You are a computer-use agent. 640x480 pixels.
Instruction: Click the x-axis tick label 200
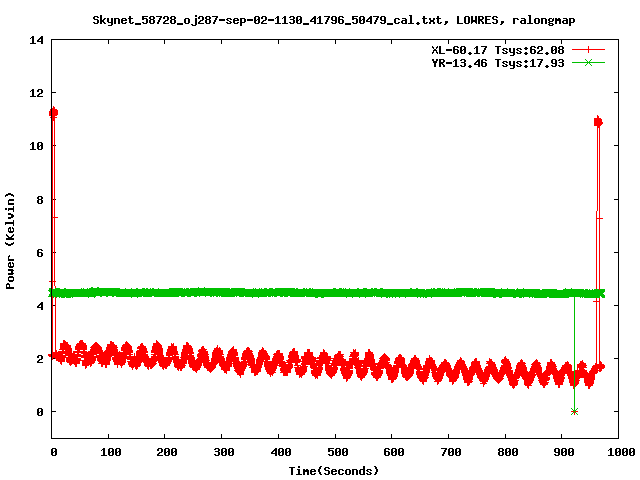coord(167,452)
